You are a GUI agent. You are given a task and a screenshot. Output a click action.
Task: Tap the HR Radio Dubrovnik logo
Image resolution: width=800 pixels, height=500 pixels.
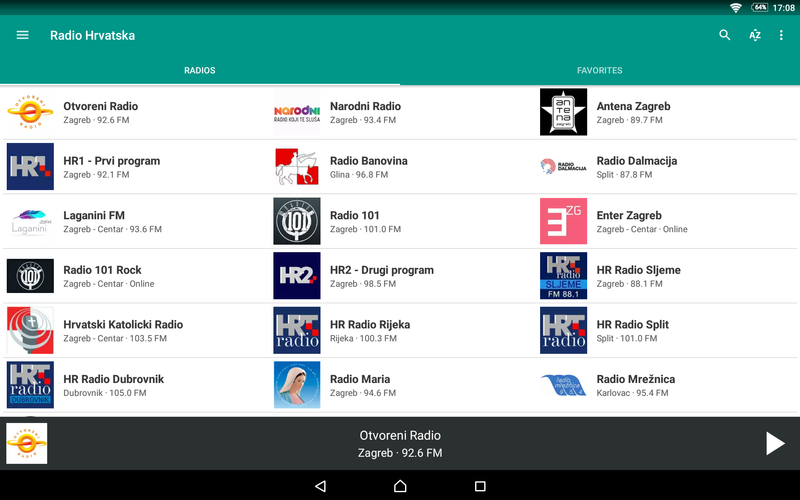(x=30, y=385)
